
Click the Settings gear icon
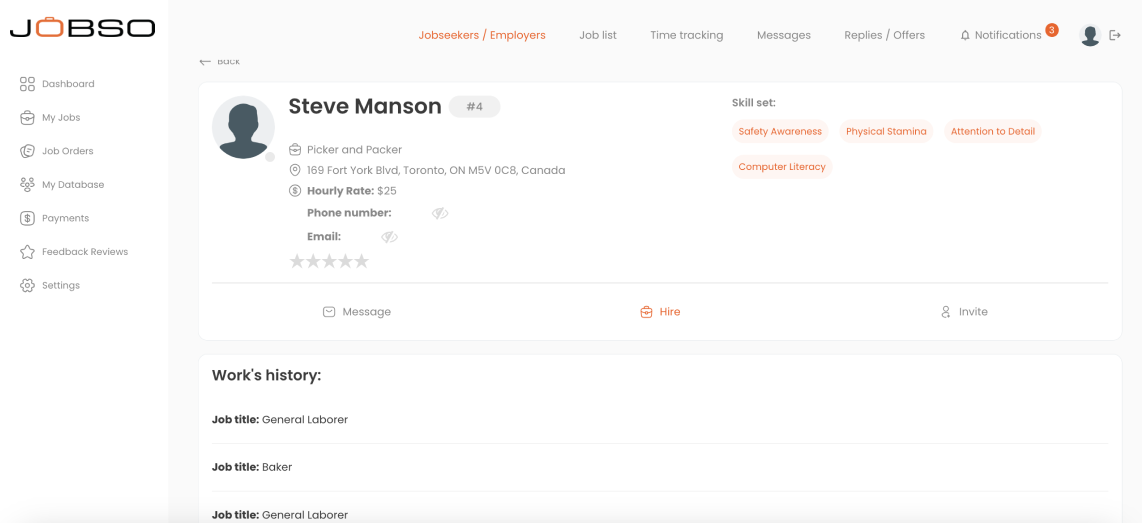click(x=27, y=286)
